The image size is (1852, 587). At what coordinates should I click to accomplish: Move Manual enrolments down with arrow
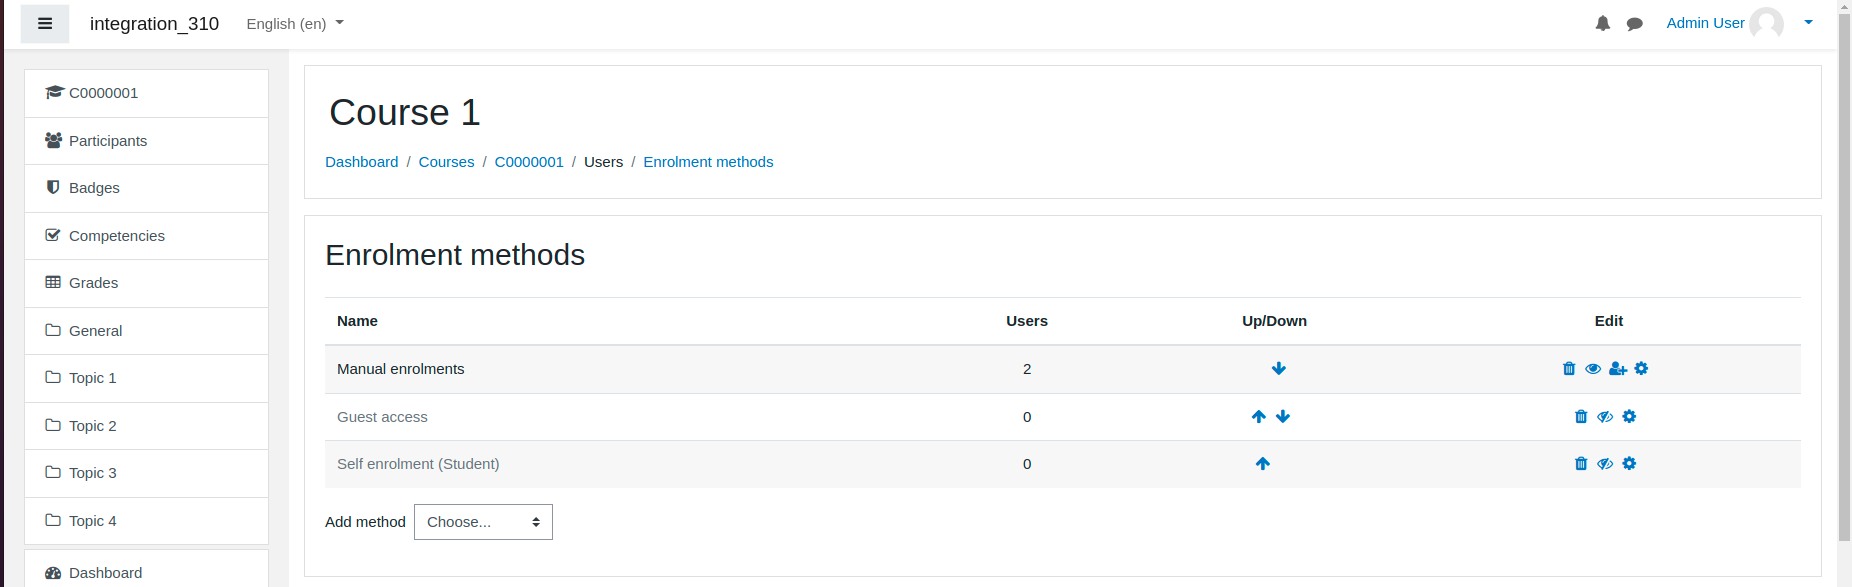tap(1279, 369)
